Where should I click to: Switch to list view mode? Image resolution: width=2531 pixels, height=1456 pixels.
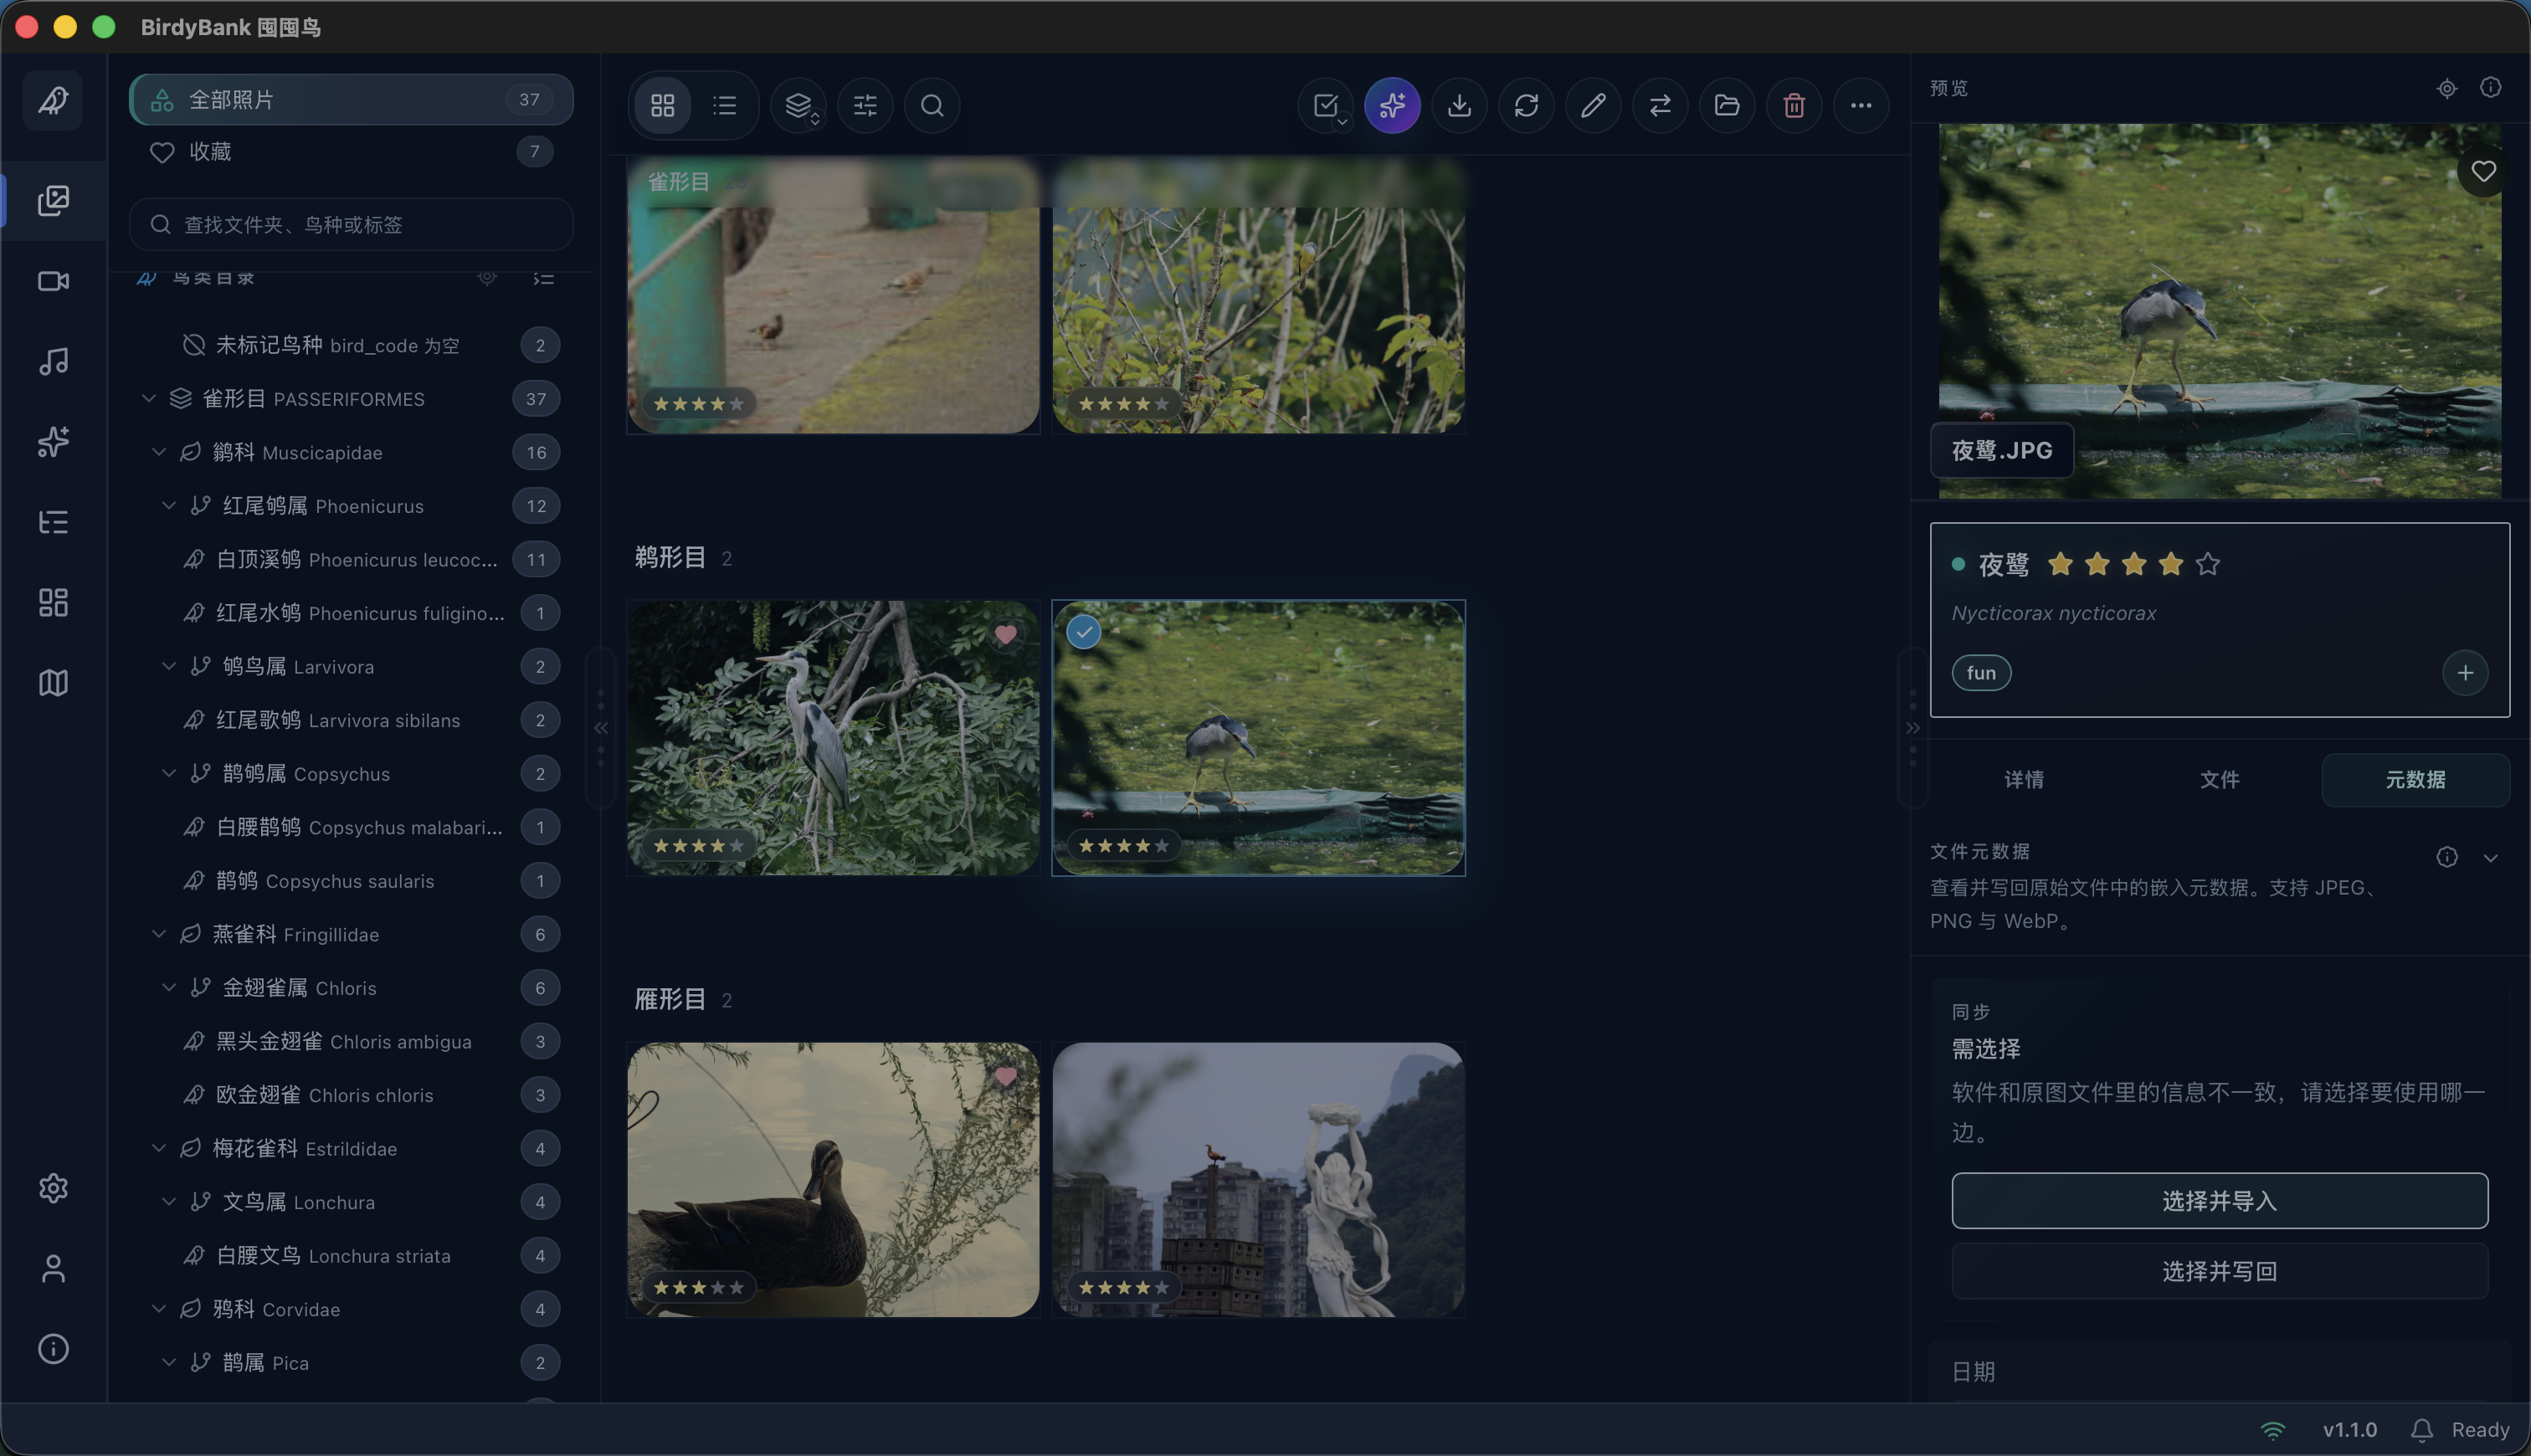click(x=725, y=105)
